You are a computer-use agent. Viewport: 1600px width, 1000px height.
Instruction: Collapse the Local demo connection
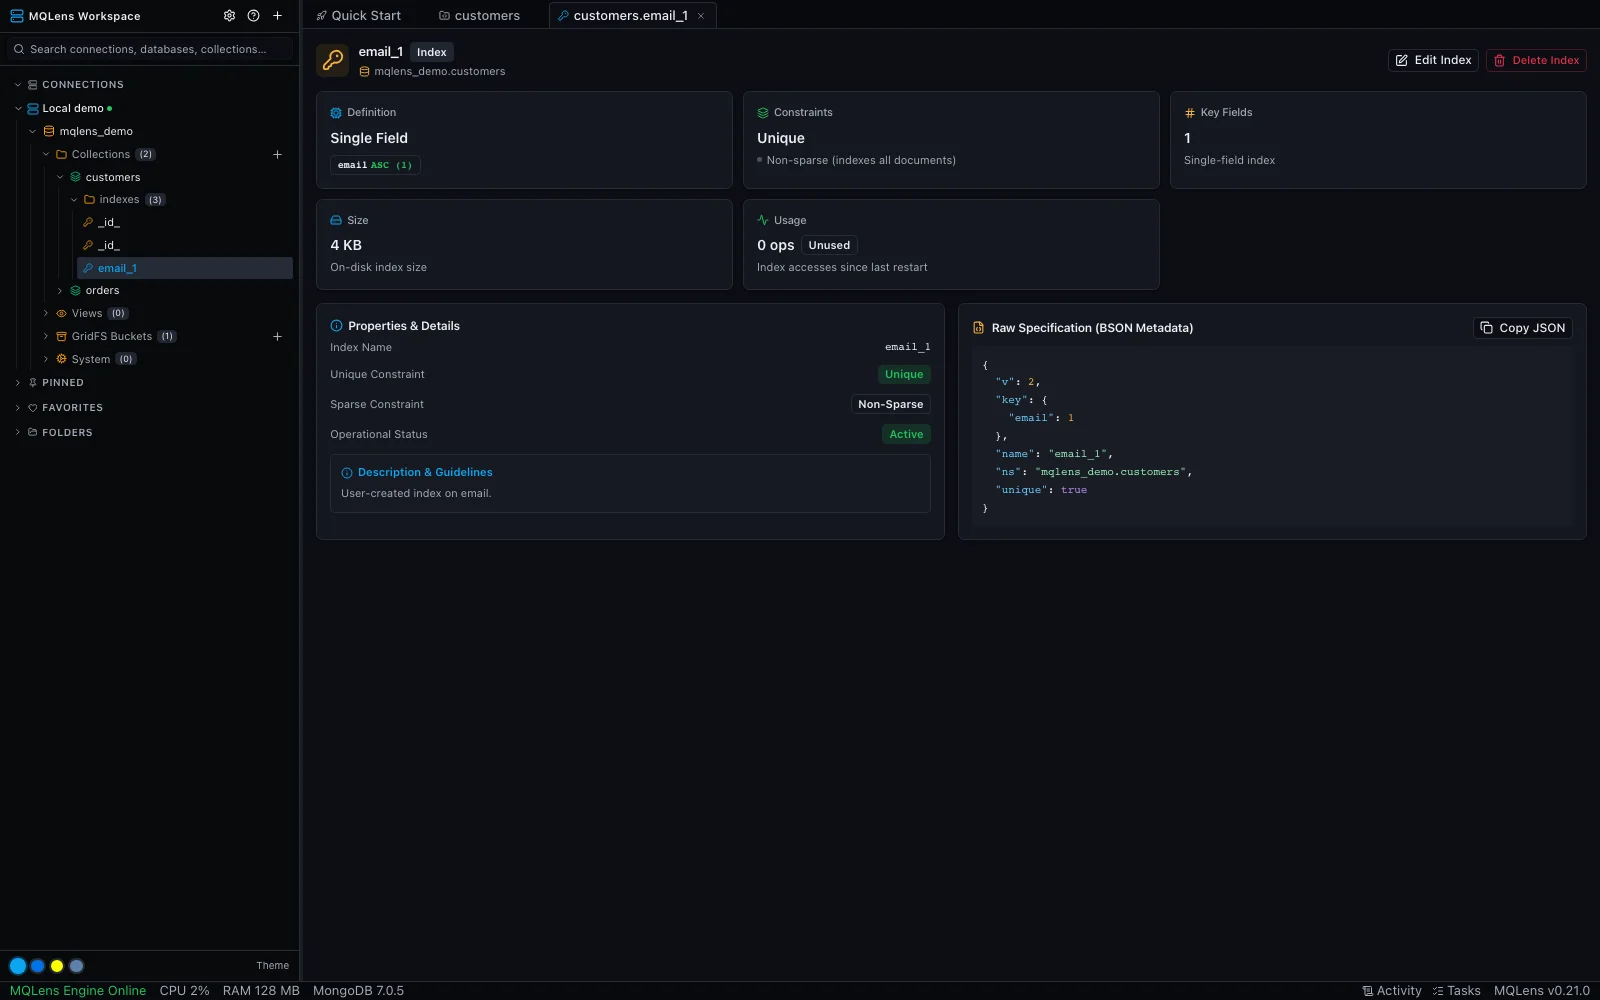(x=18, y=109)
